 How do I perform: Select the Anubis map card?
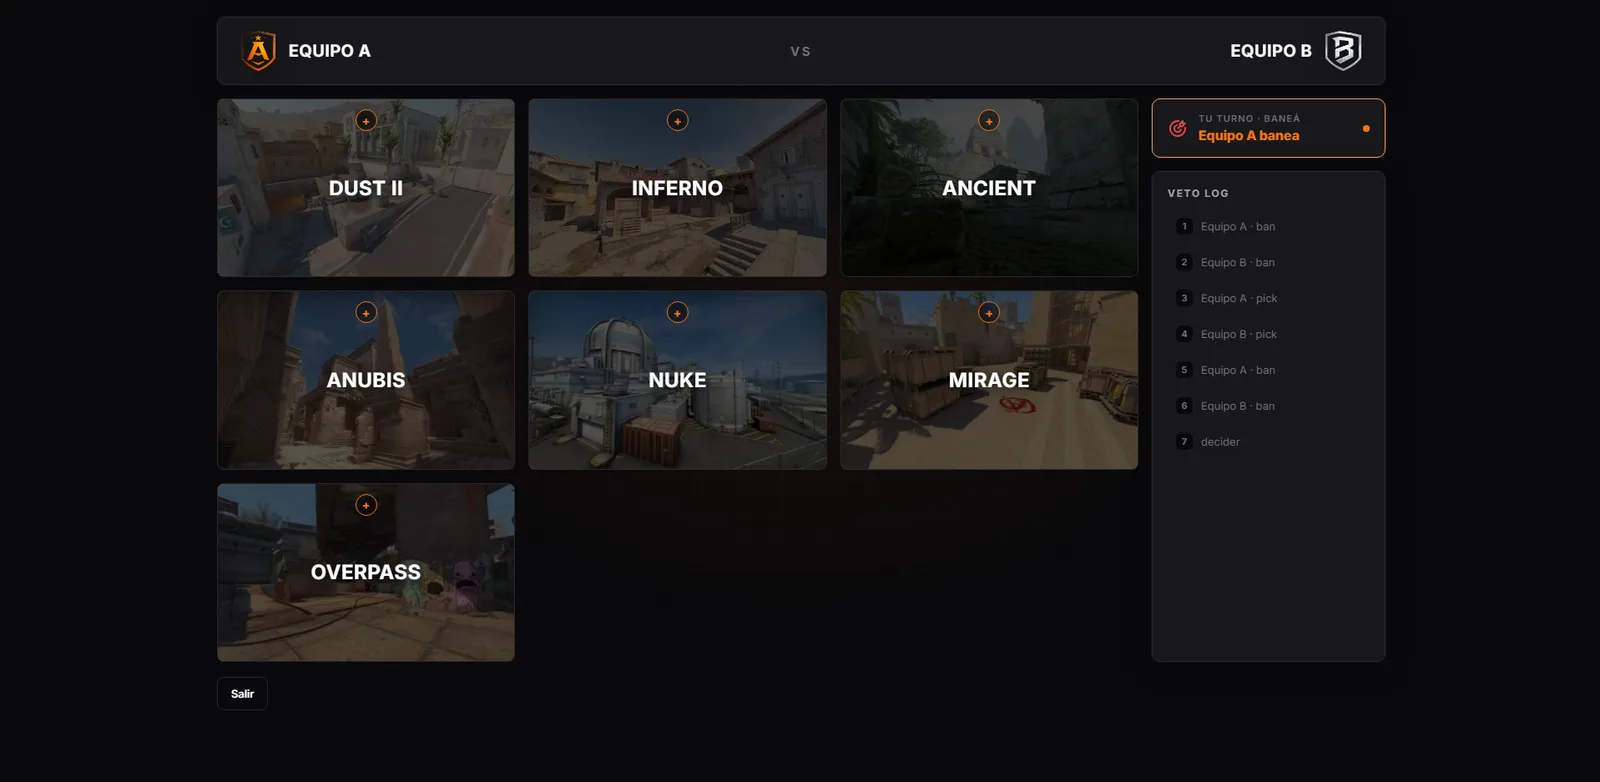[x=366, y=380]
